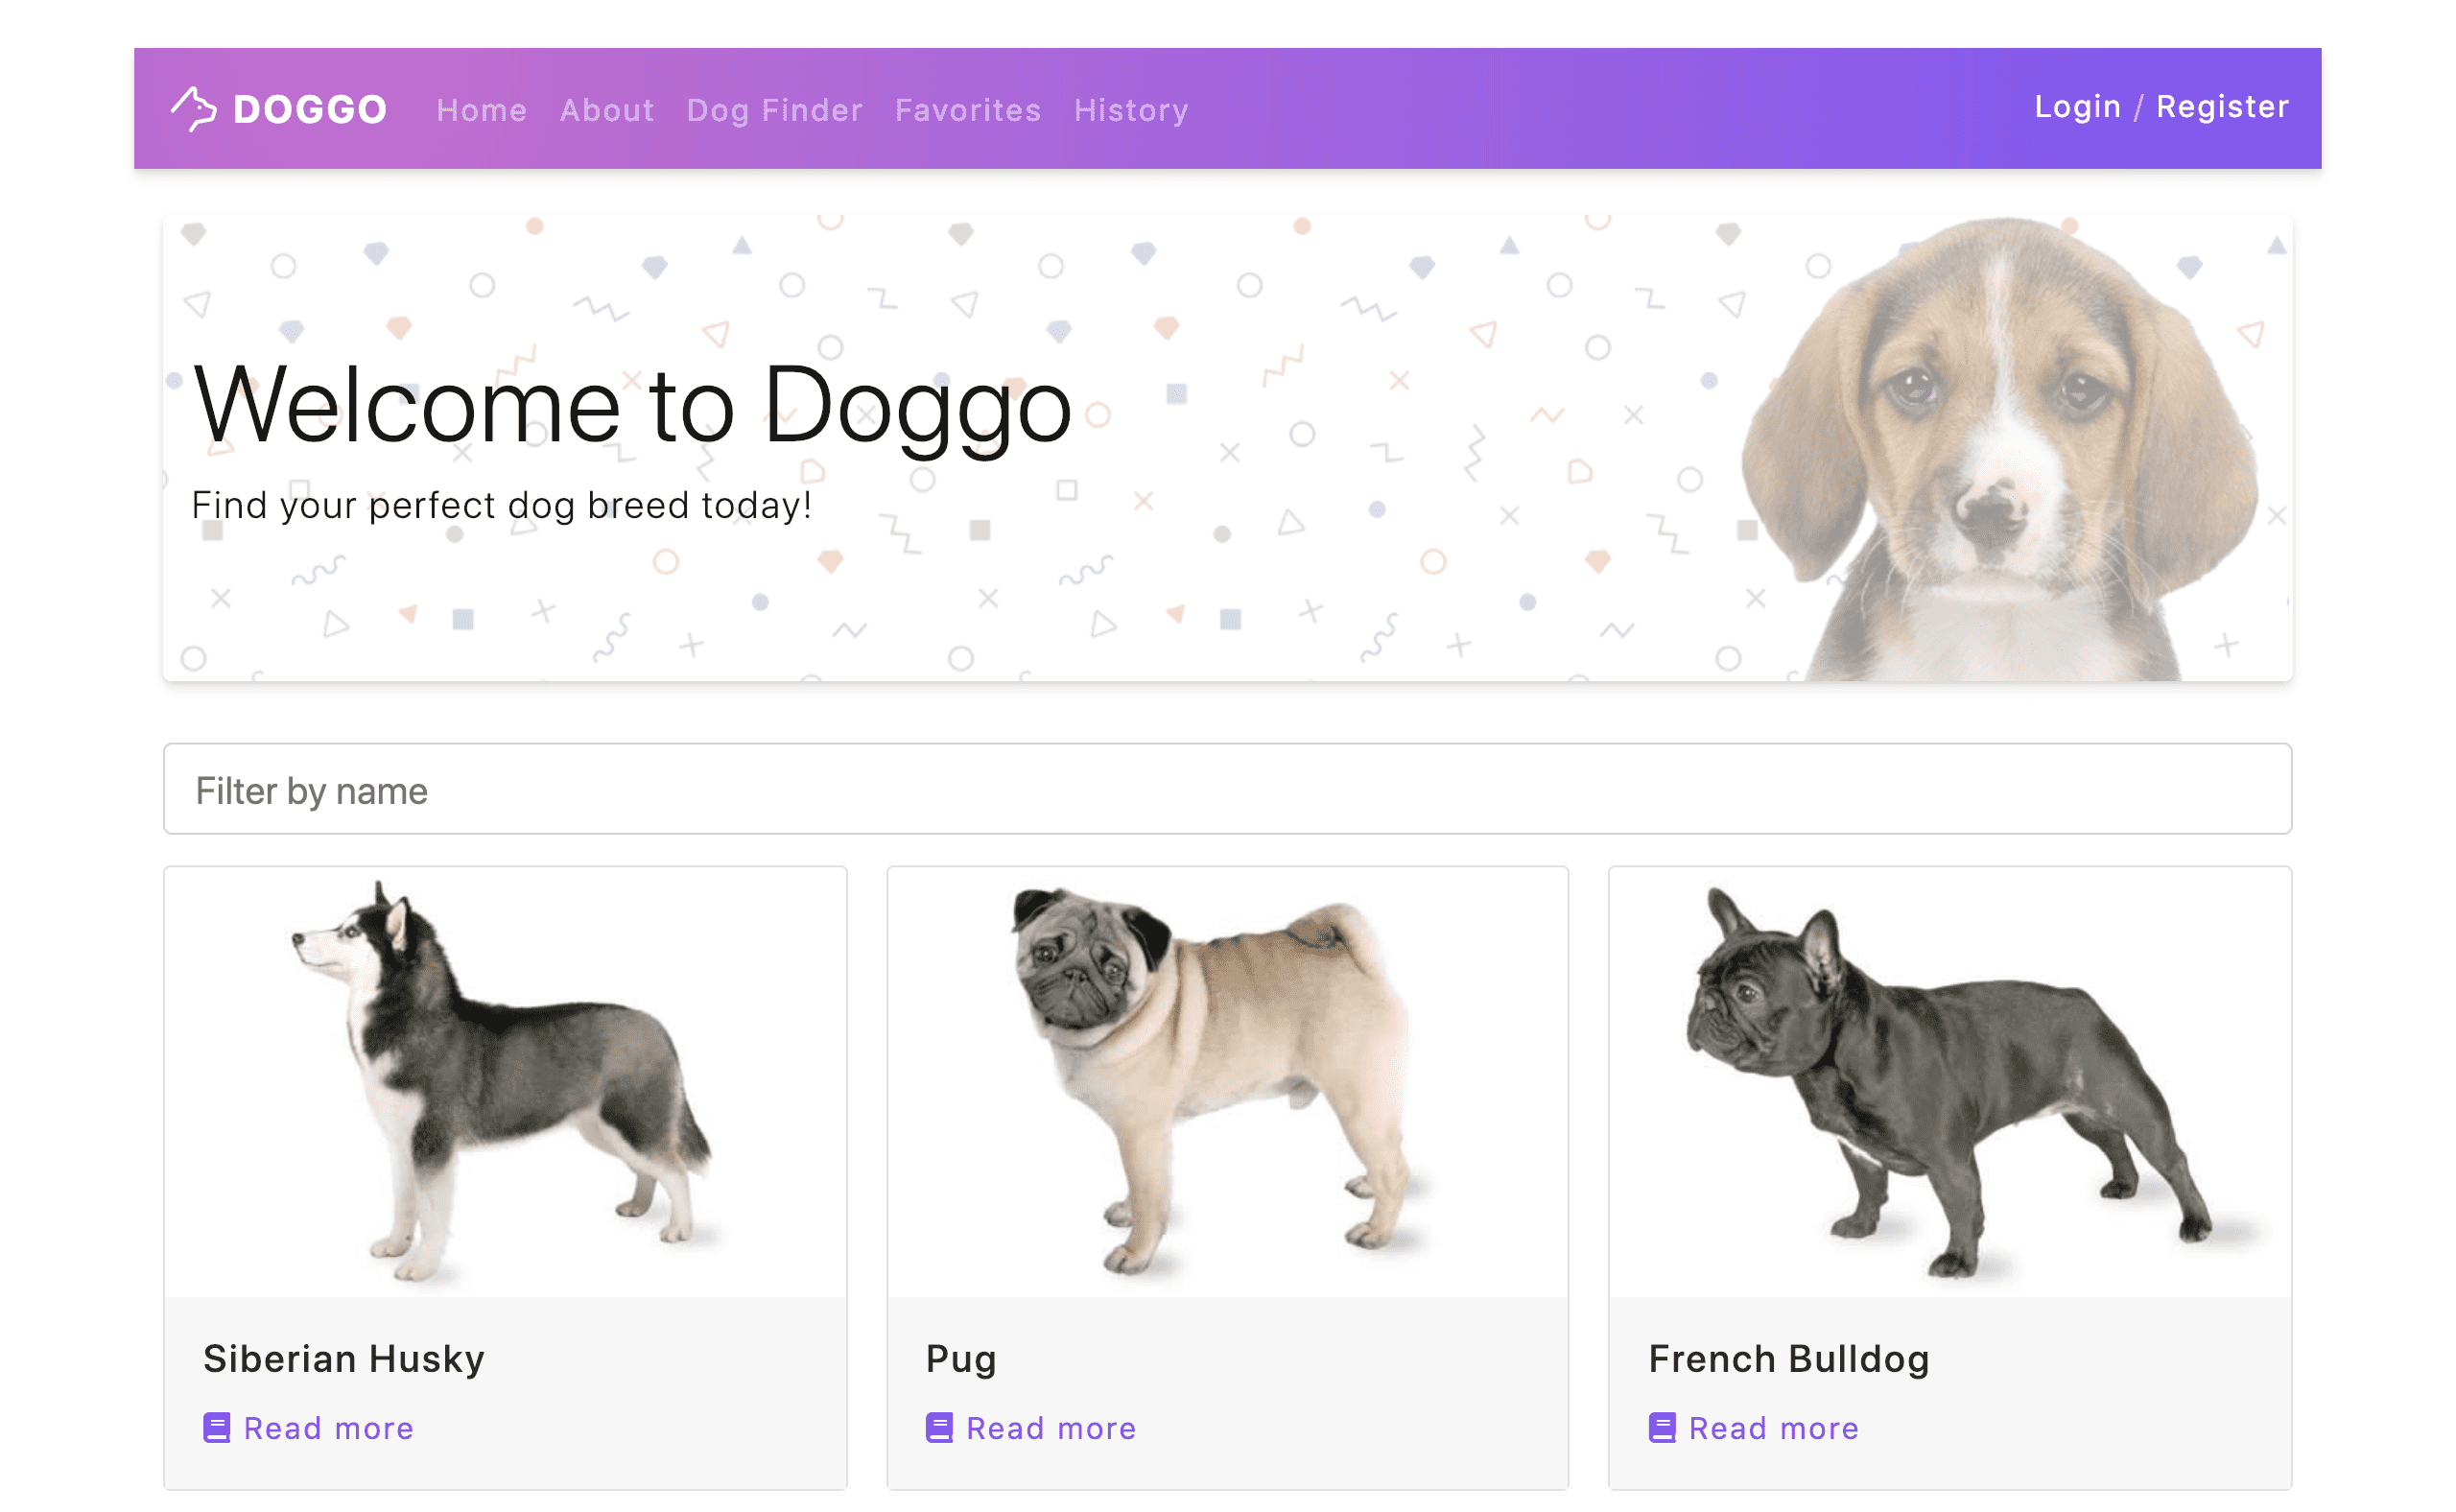This screenshot has height=1512, width=2456.
Task: Select the Siberian Husky photo
Action: (x=505, y=1082)
